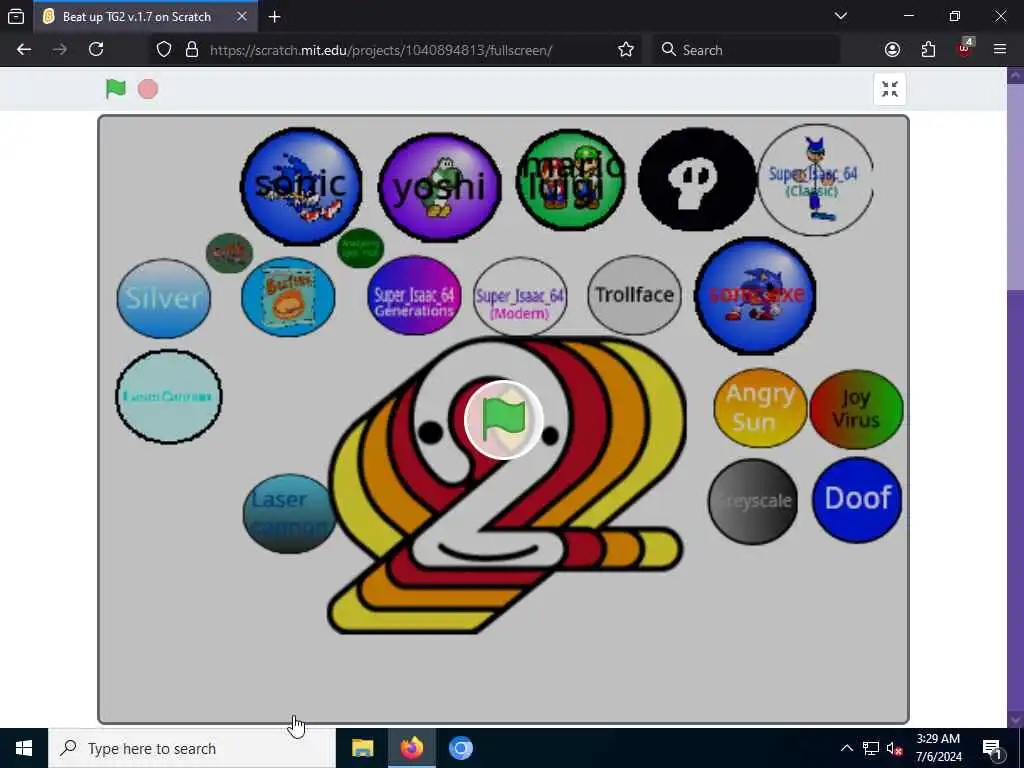Open the volume muted speaker icon
The height and width of the screenshot is (768, 1024).
point(894,748)
